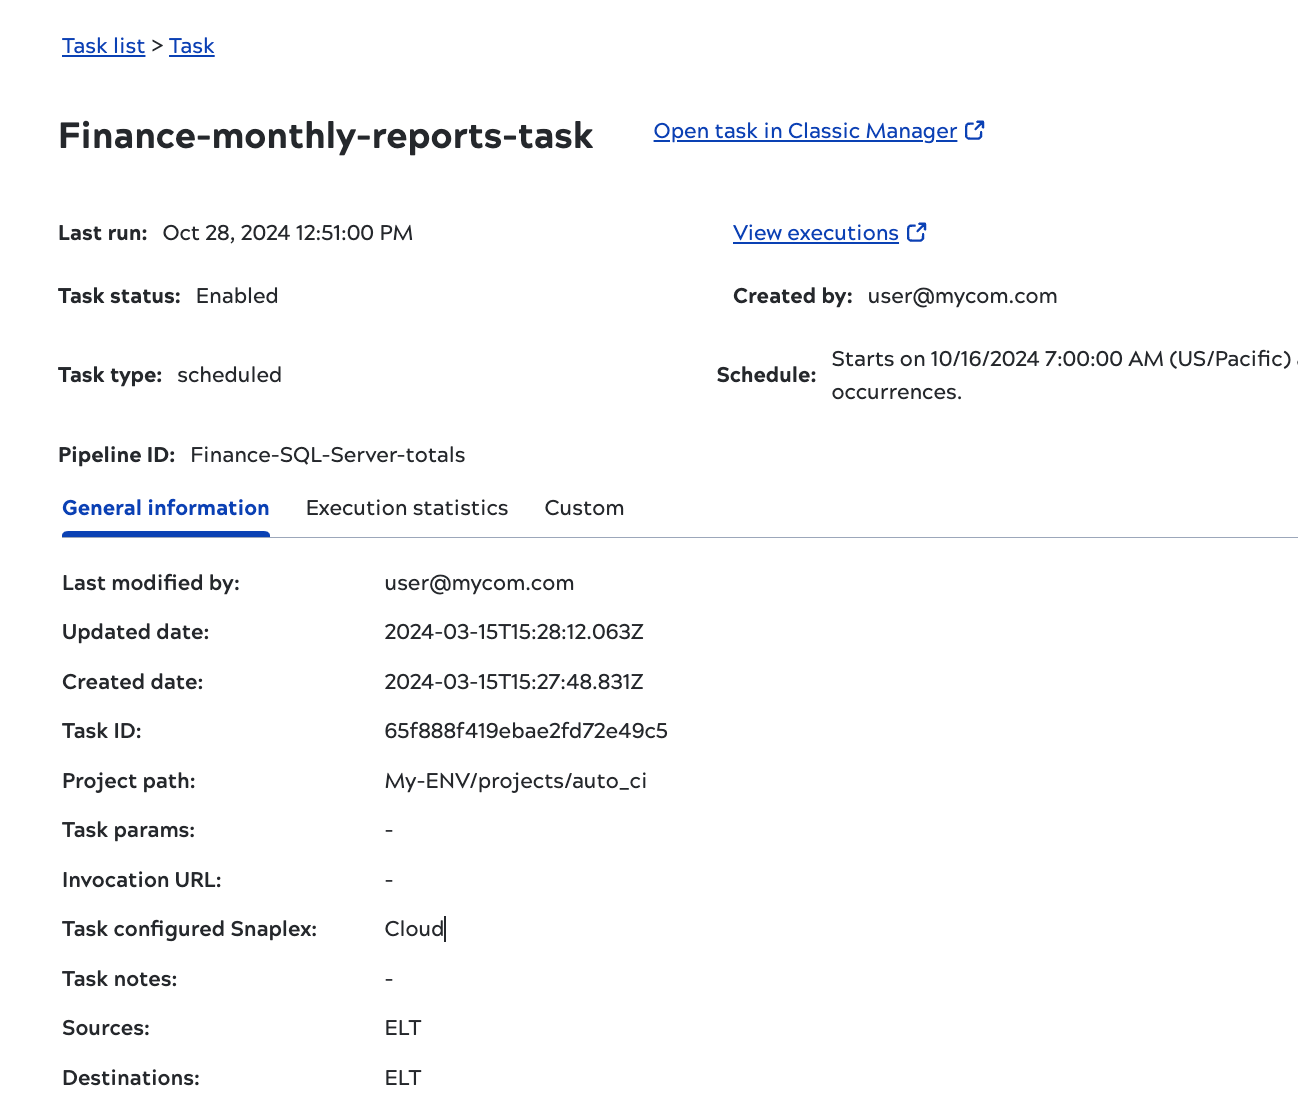The height and width of the screenshot is (1116, 1298).
Task: Click the Sources value ELT
Action: point(402,1027)
